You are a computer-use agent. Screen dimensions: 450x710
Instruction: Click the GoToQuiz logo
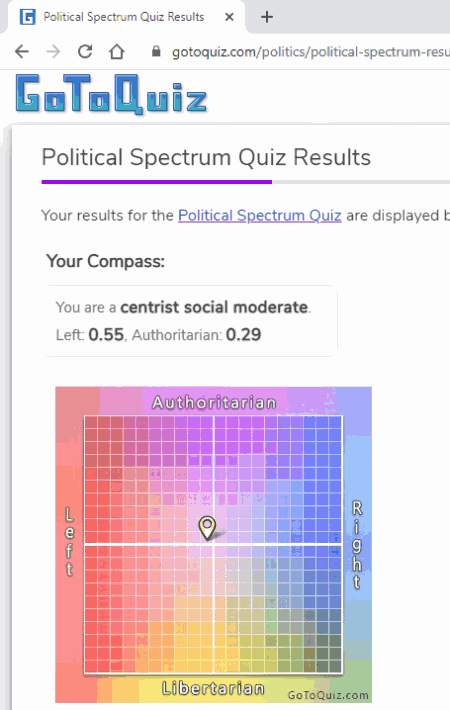coord(112,95)
